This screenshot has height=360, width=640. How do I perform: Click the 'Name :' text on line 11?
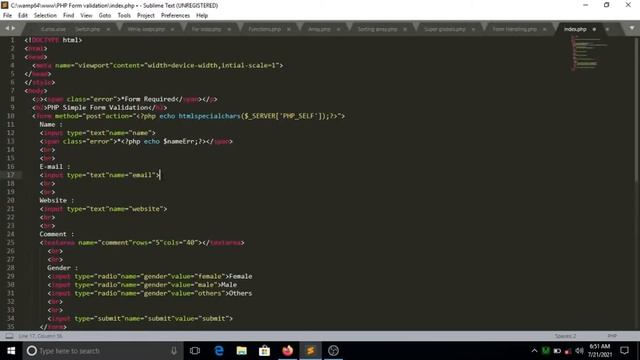click(x=51, y=124)
